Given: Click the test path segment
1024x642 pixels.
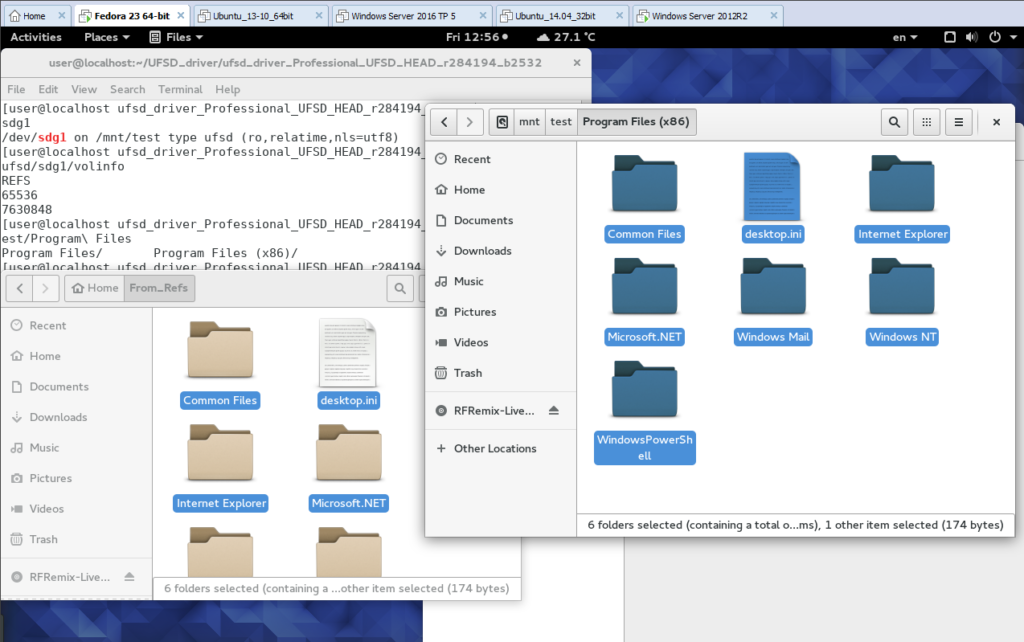Looking at the screenshot, I should (x=560, y=122).
